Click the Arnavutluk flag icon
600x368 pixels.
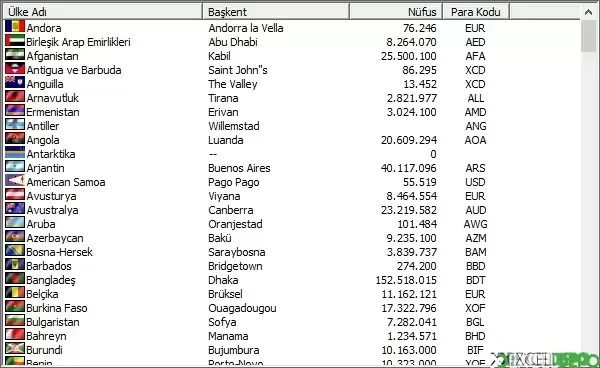(15, 97)
